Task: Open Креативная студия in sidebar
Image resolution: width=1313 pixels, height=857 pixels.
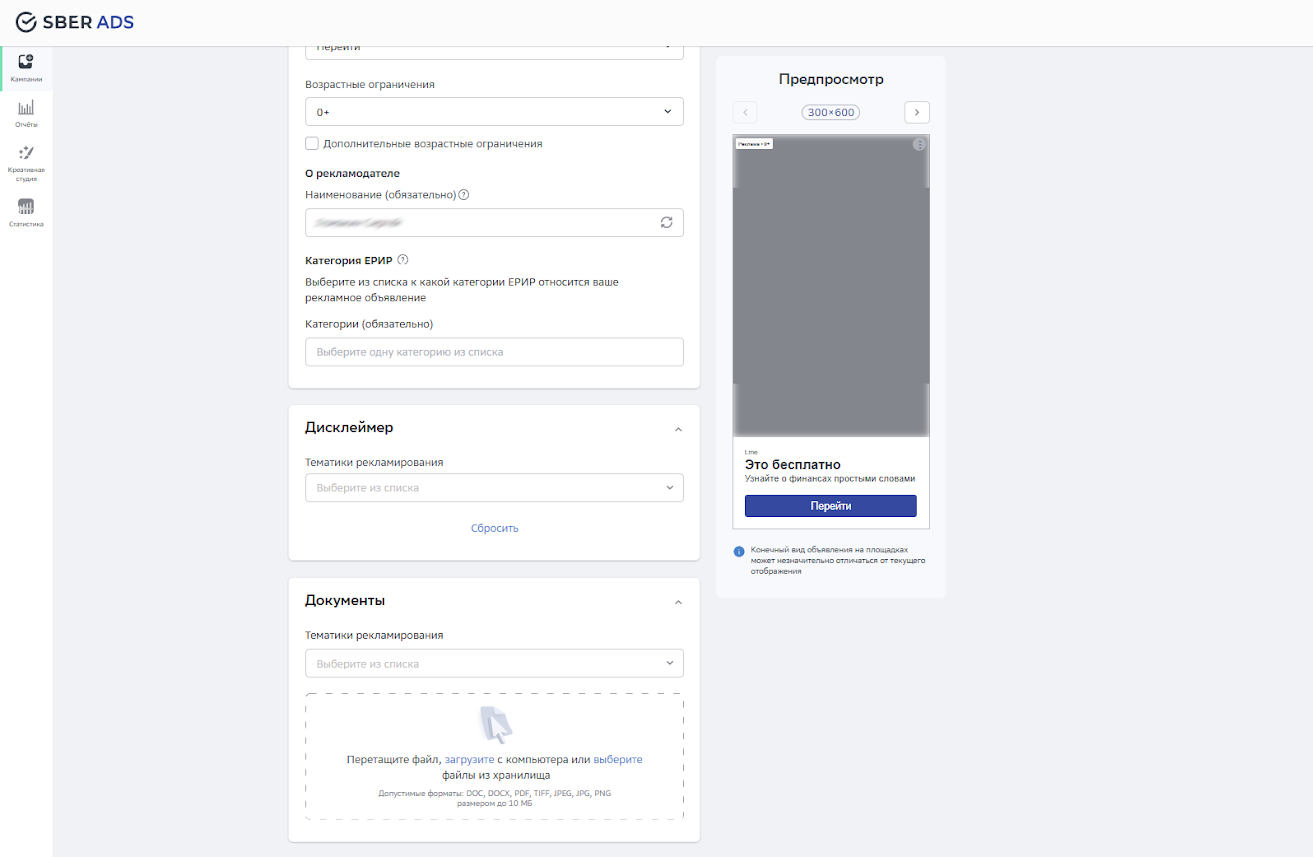Action: [25, 160]
